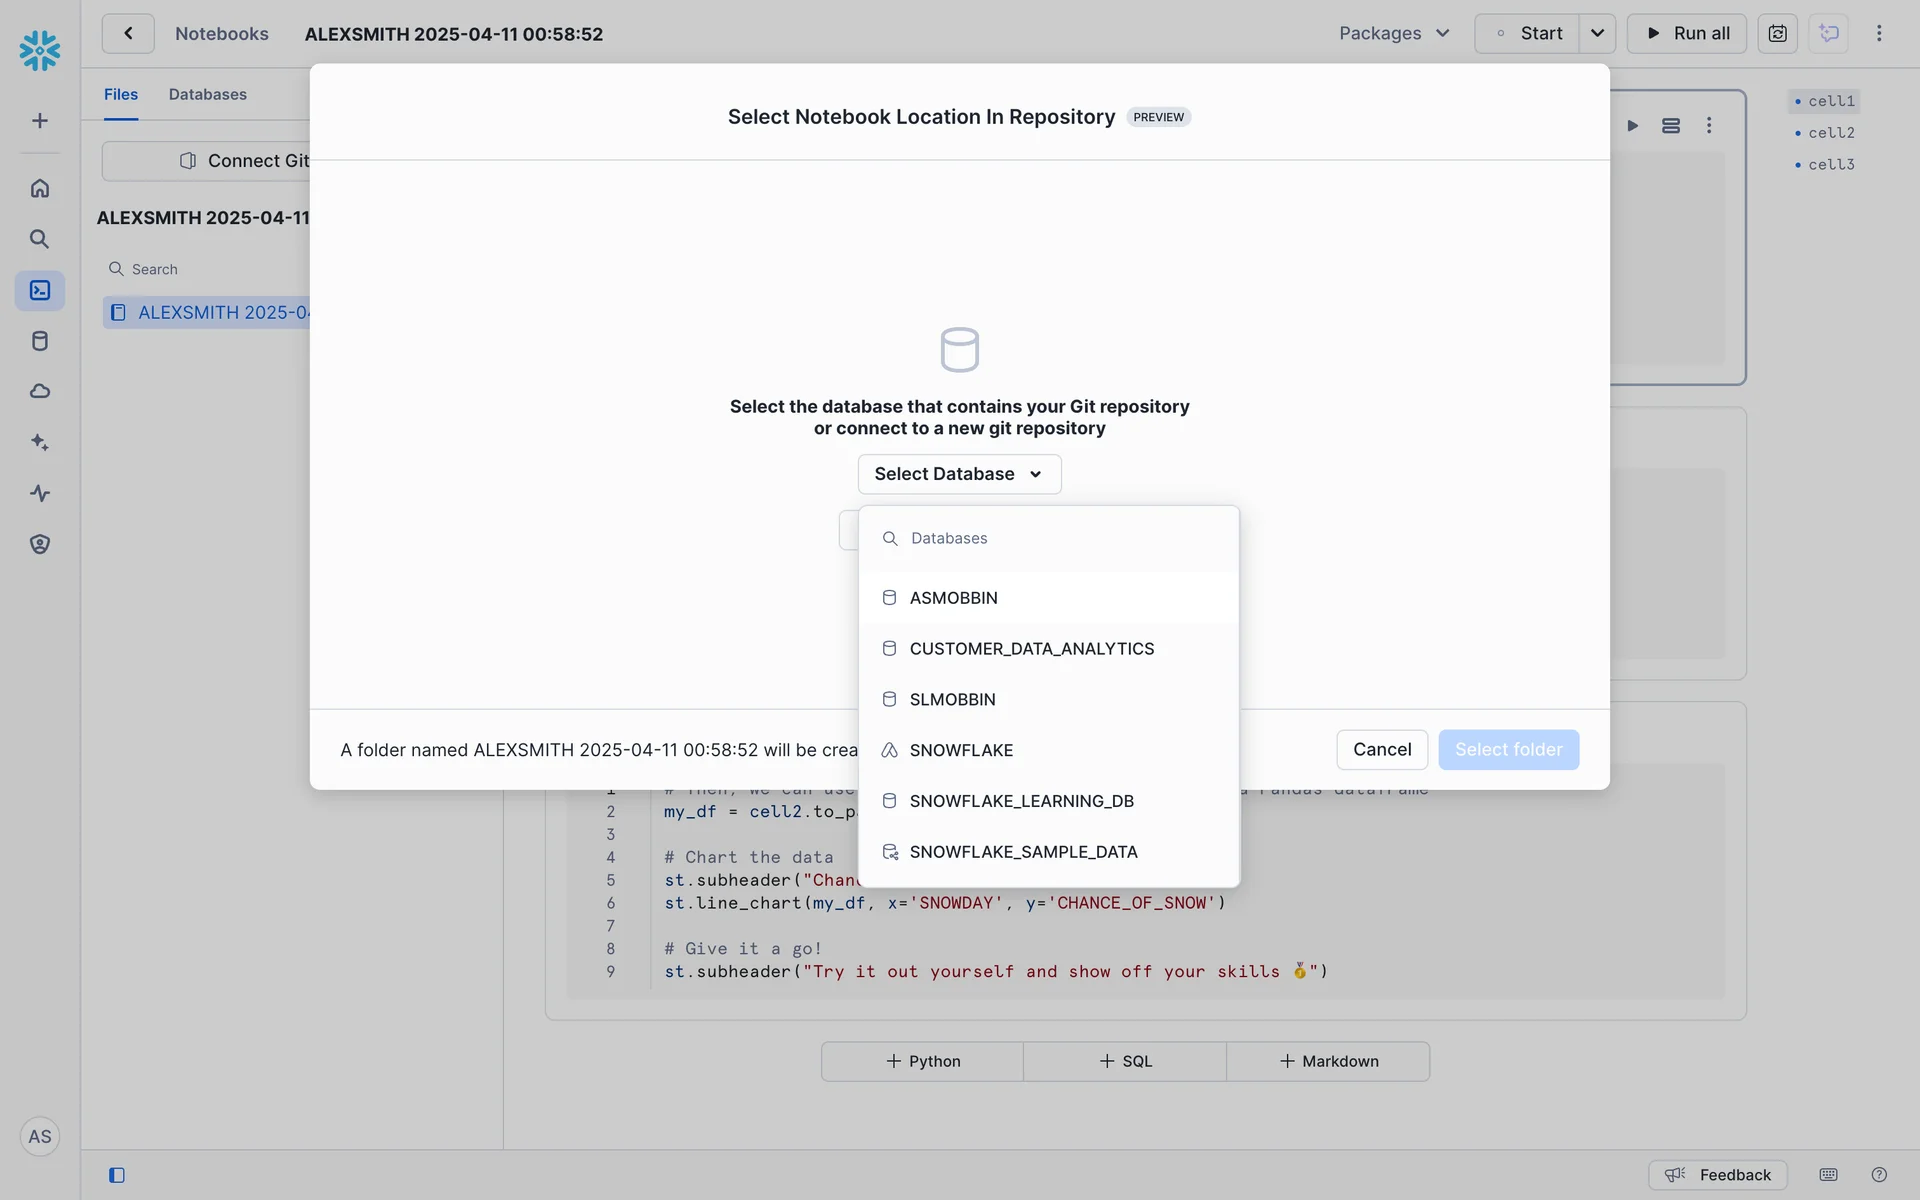The image size is (1920, 1200).
Task: Toggle the left sidebar panel icon
Action: (117, 1175)
